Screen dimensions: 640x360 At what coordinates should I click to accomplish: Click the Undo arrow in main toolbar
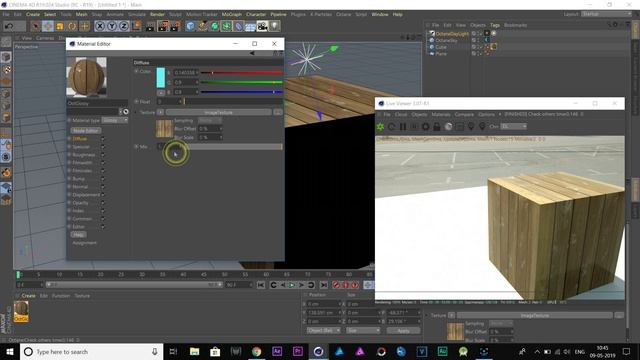9,26
